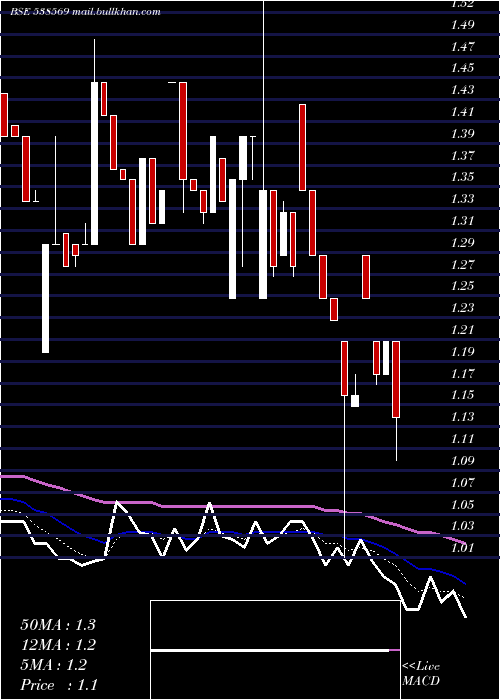Image resolution: width=500 pixels, height=700 pixels.
Task: Click the 1.23 price axis label
Action: pos(462,308)
